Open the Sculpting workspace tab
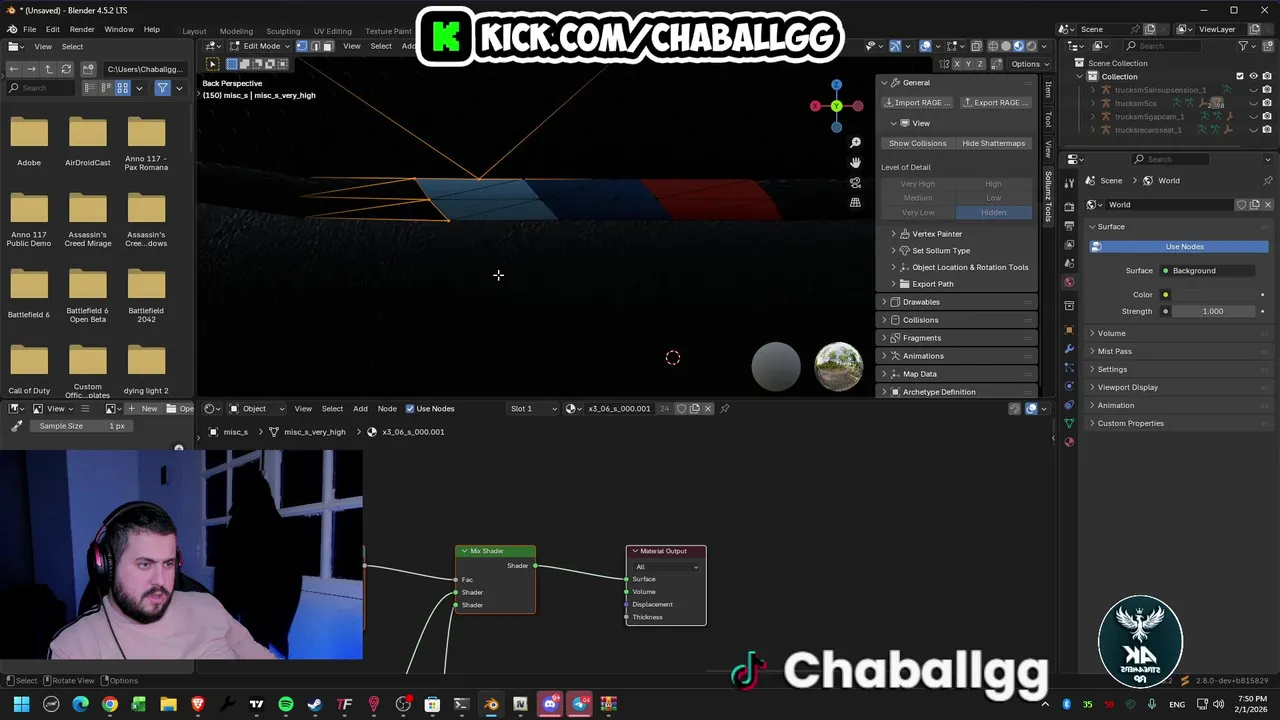The height and width of the screenshot is (720, 1280). [283, 31]
